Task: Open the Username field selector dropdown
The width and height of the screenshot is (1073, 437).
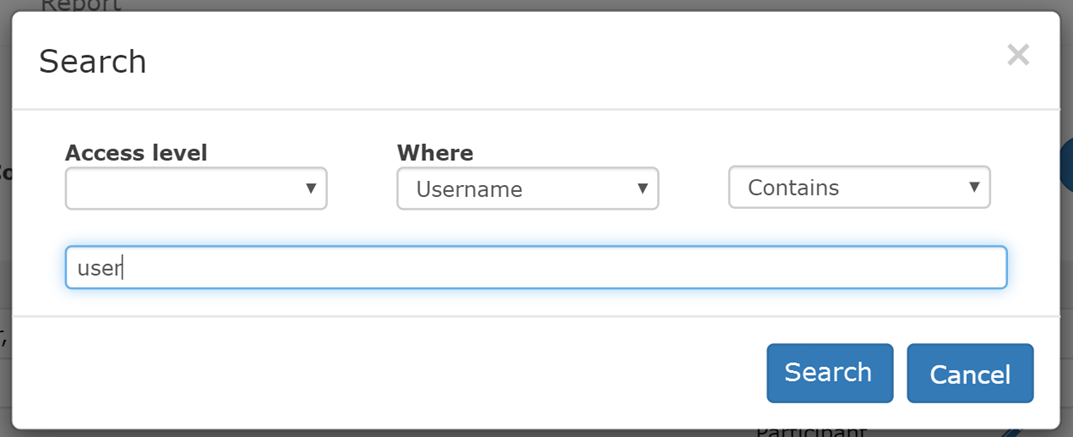Action: click(x=527, y=189)
